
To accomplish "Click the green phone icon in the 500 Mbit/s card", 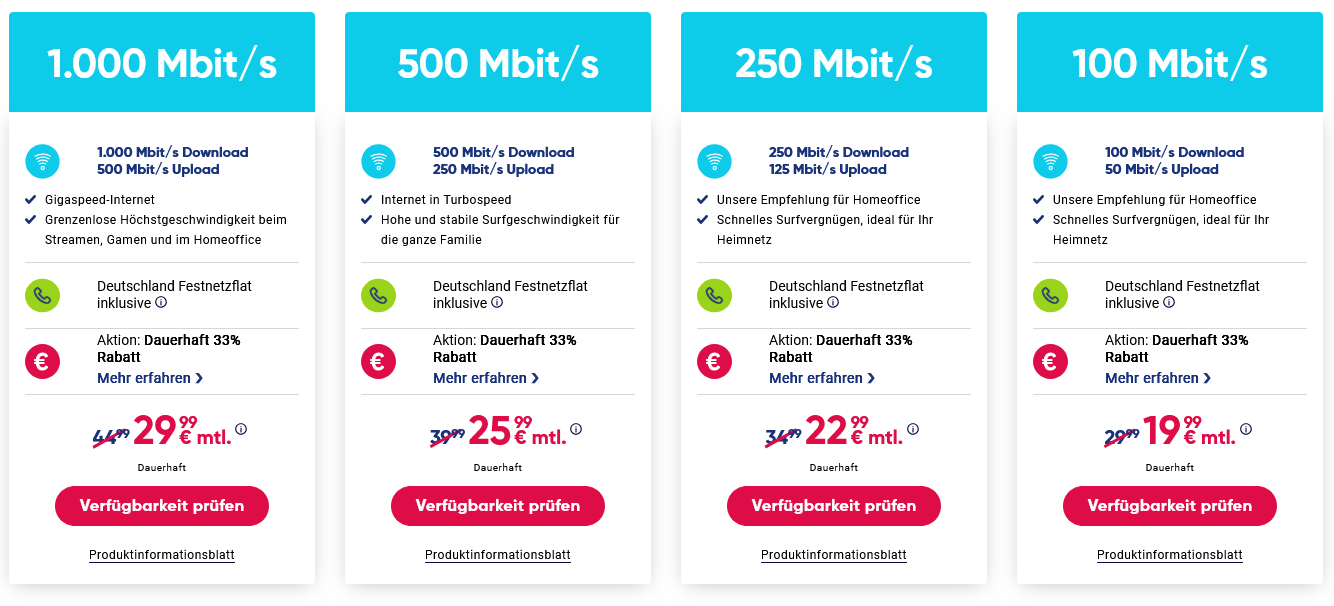I will tap(378, 295).
